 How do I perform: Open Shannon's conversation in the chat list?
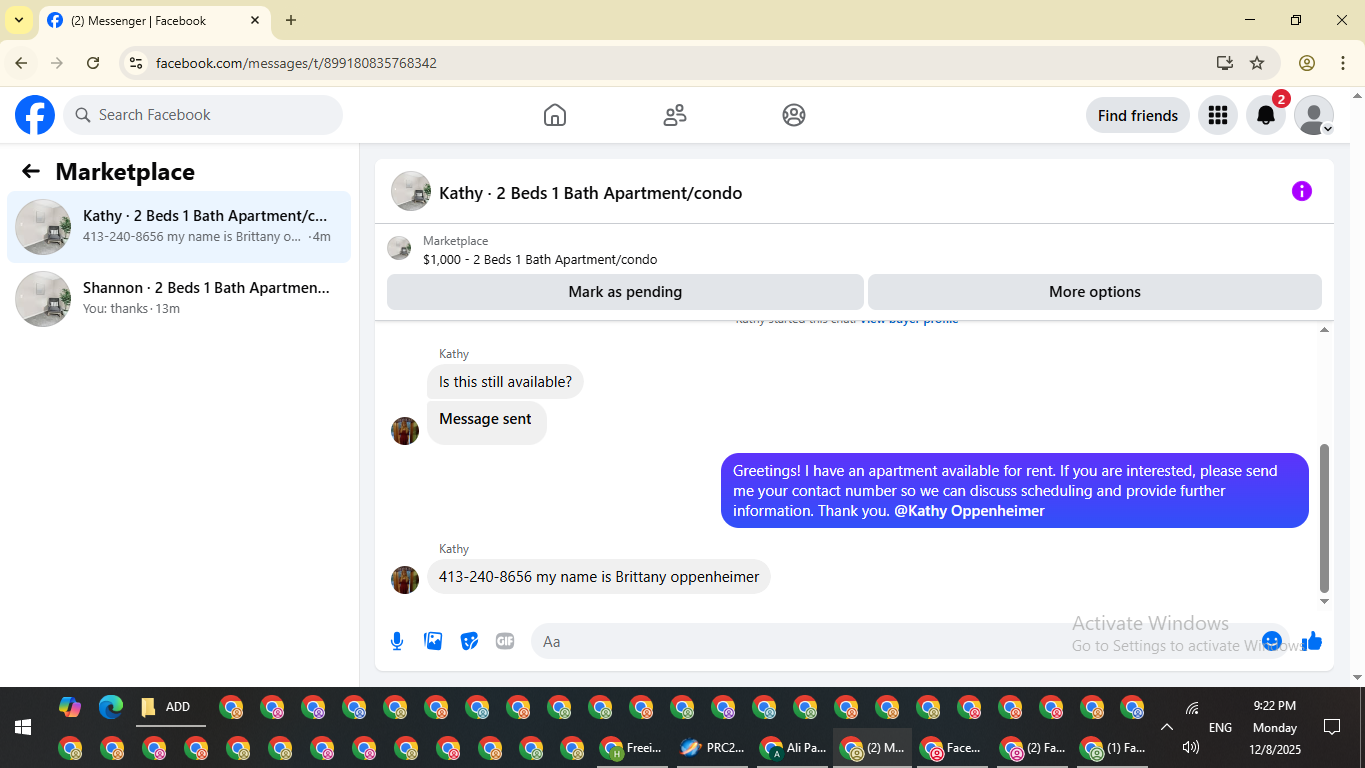[x=179, y=298]
